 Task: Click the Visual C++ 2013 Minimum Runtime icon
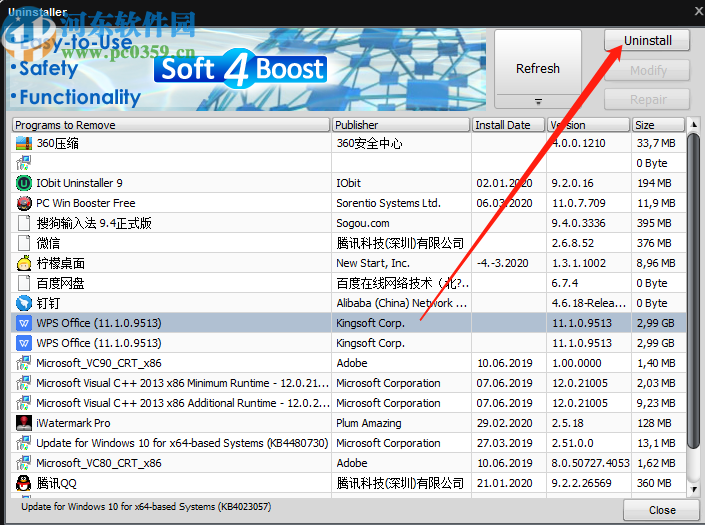[x=24, y=383]
